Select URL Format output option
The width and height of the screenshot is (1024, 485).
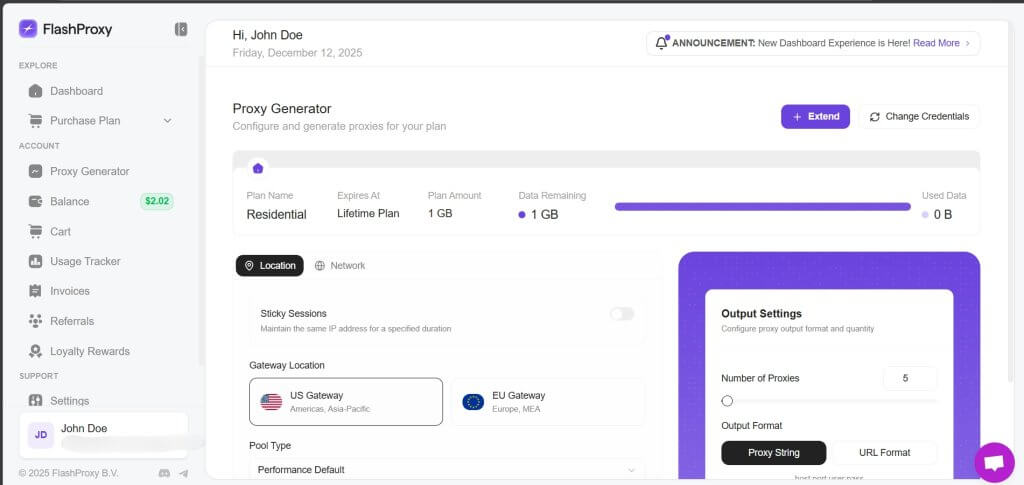(884, 453)
